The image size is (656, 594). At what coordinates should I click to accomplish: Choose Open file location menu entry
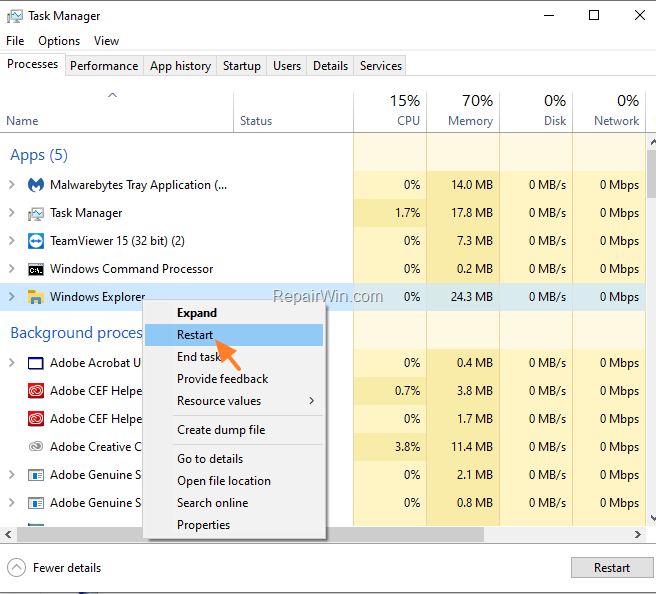(234, 481)
